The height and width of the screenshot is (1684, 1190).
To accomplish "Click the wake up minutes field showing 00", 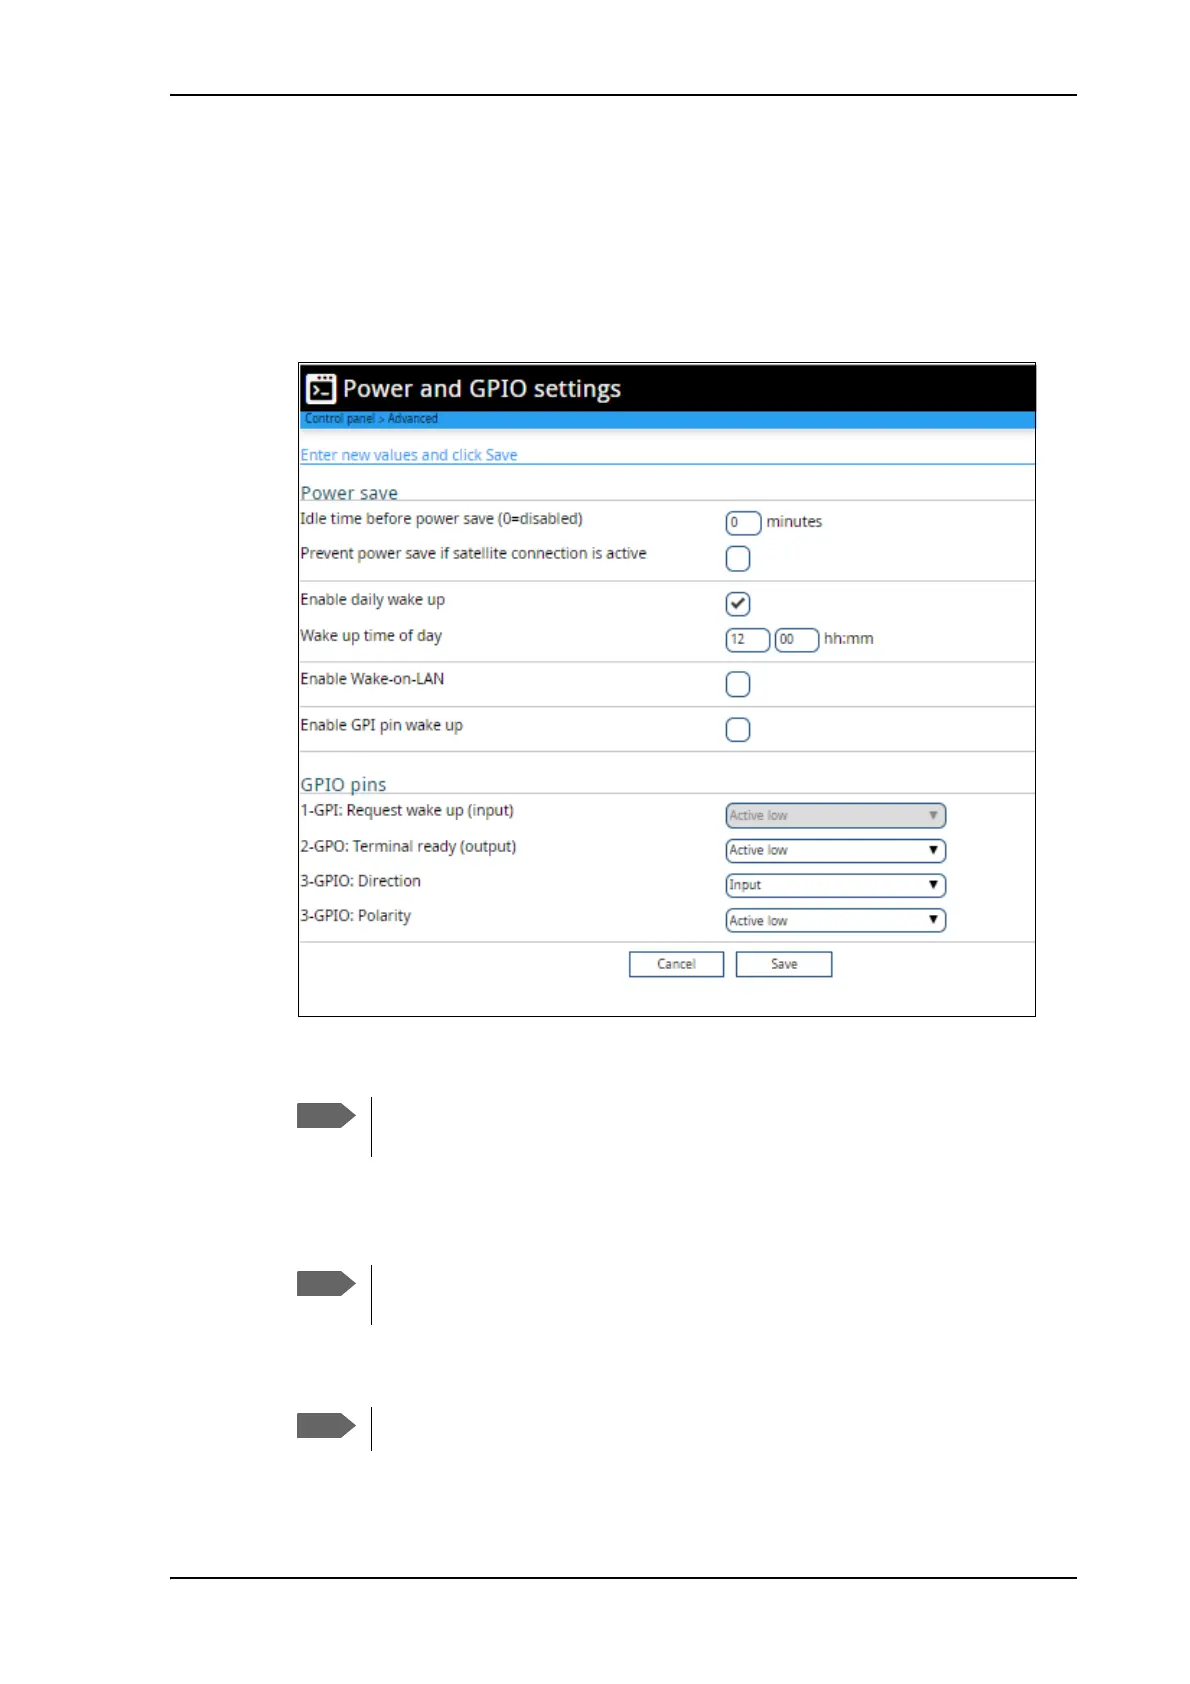I will (797, 639).
